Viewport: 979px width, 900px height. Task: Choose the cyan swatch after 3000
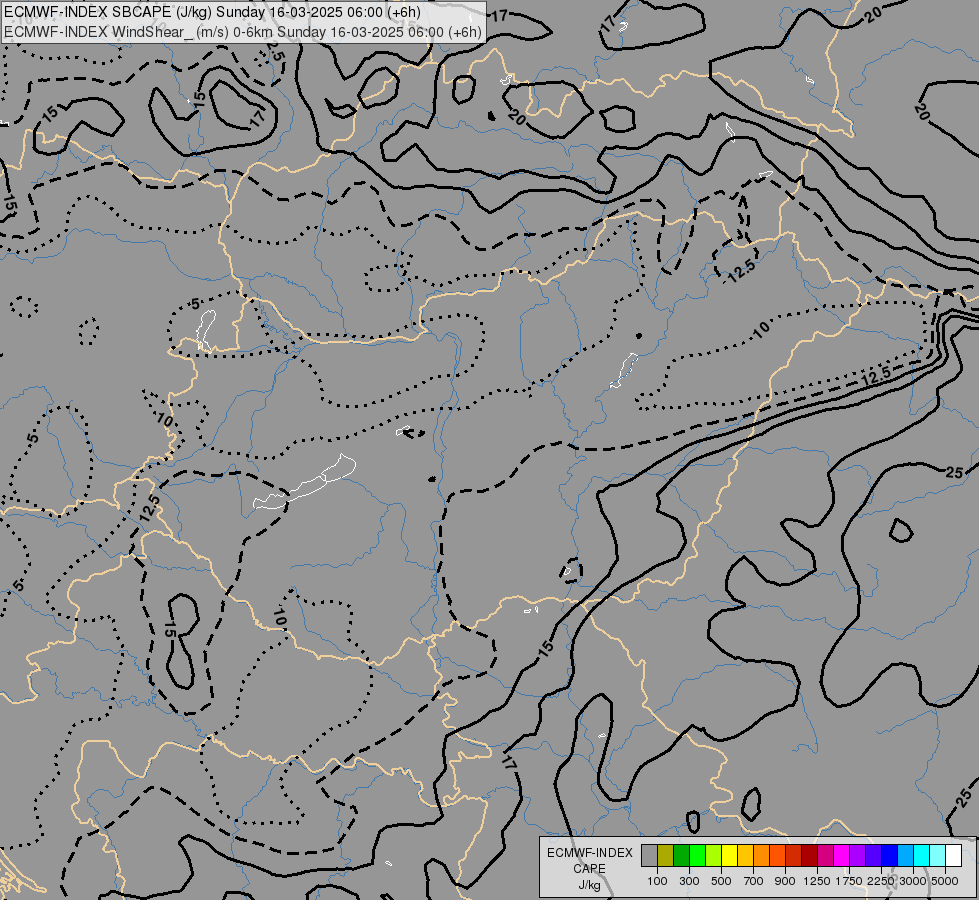(x=922, y=855)
